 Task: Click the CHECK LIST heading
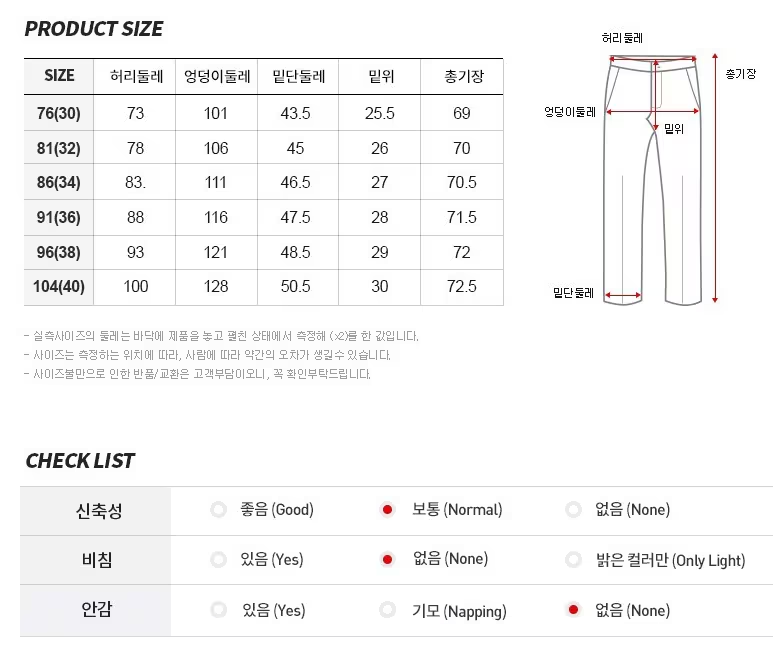[80, 461]
